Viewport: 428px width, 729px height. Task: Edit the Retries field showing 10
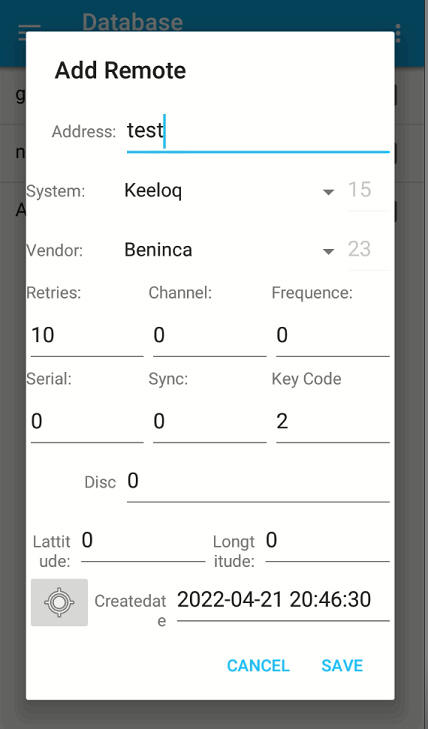(87, 336)
